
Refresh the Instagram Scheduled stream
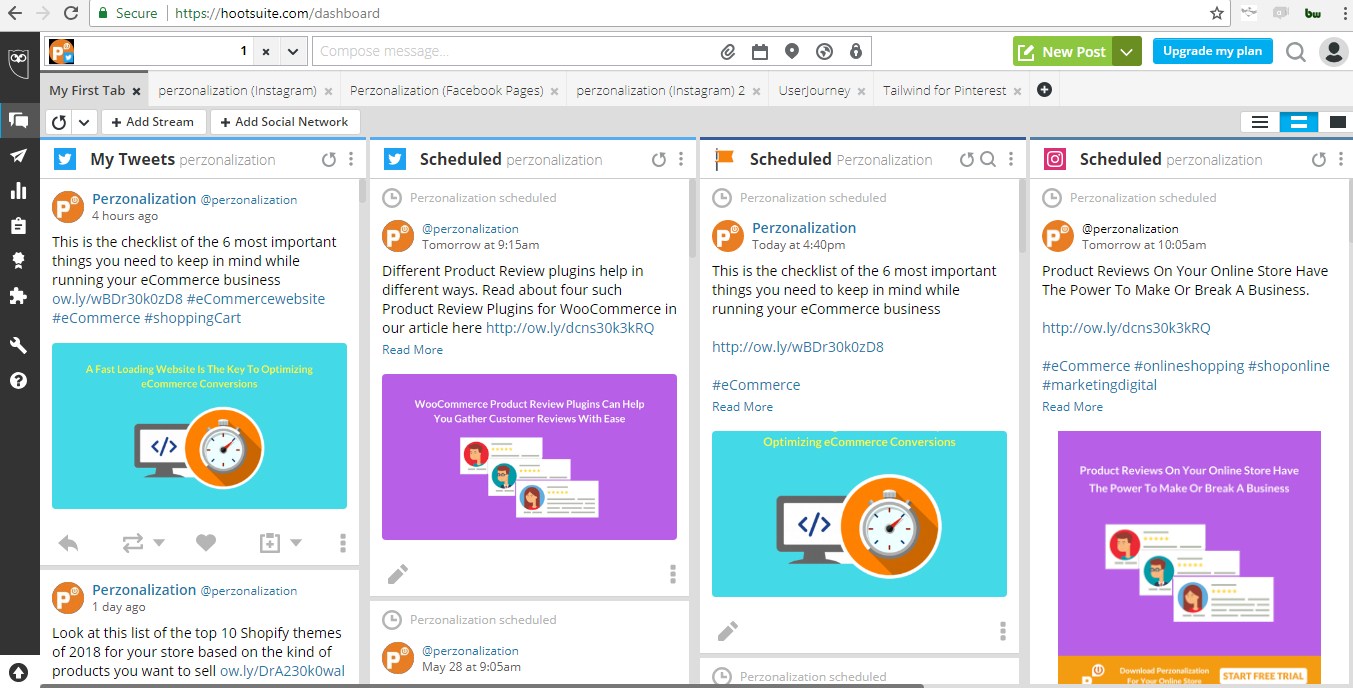click(x=1319, y=159)
